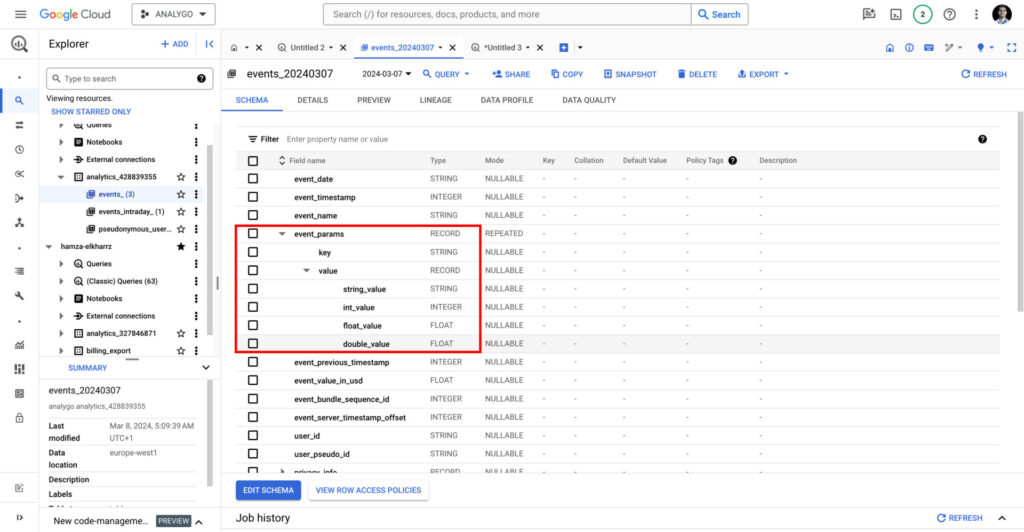
Task: Click the Edit Schema button
Action: click(268, 490)
